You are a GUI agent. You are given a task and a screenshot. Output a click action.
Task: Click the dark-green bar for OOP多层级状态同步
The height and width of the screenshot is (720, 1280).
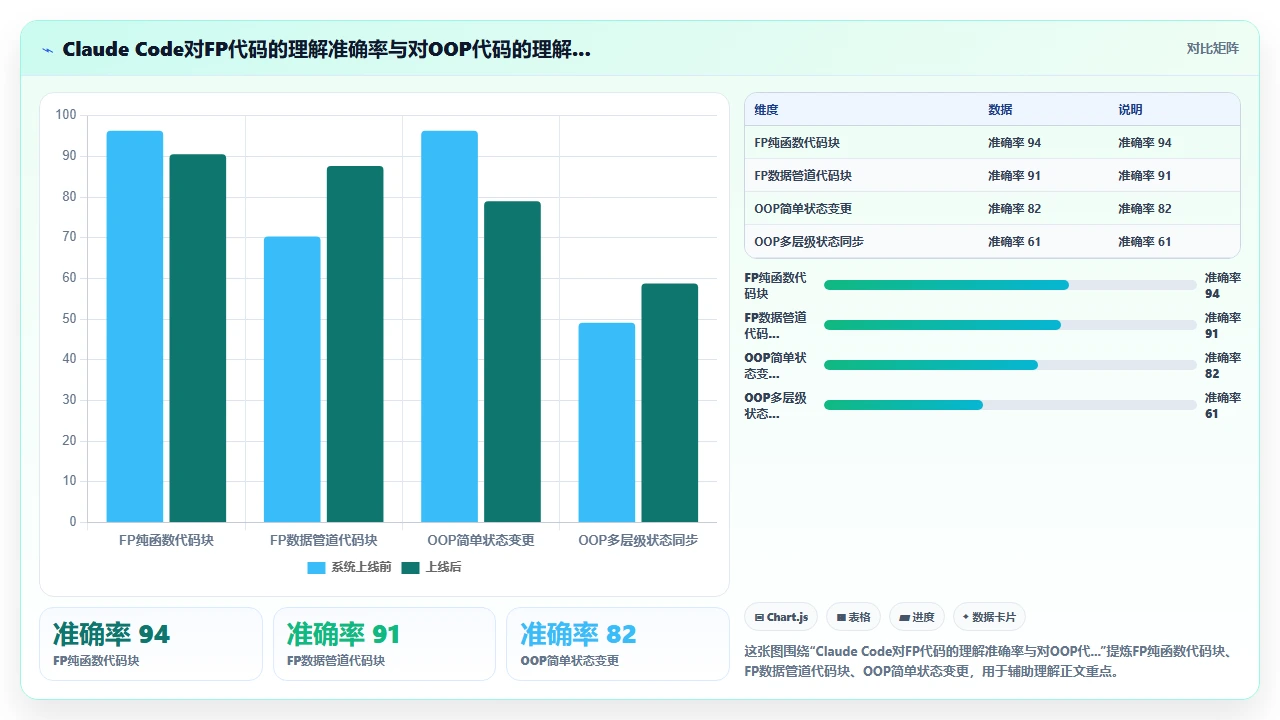(670, 403)
